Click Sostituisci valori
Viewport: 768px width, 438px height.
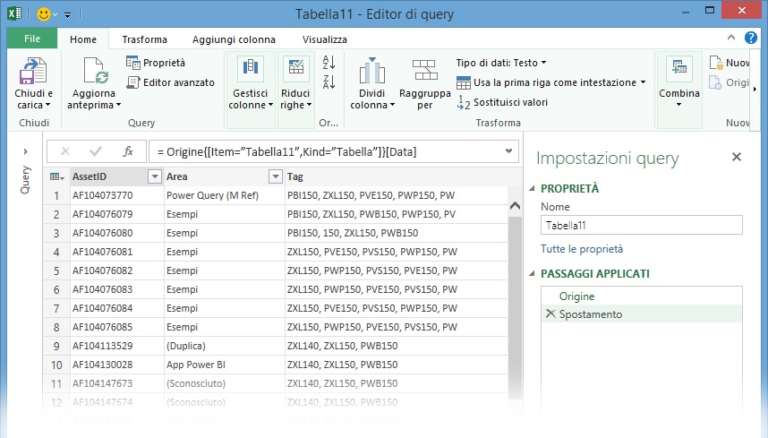tap(502, 102)
